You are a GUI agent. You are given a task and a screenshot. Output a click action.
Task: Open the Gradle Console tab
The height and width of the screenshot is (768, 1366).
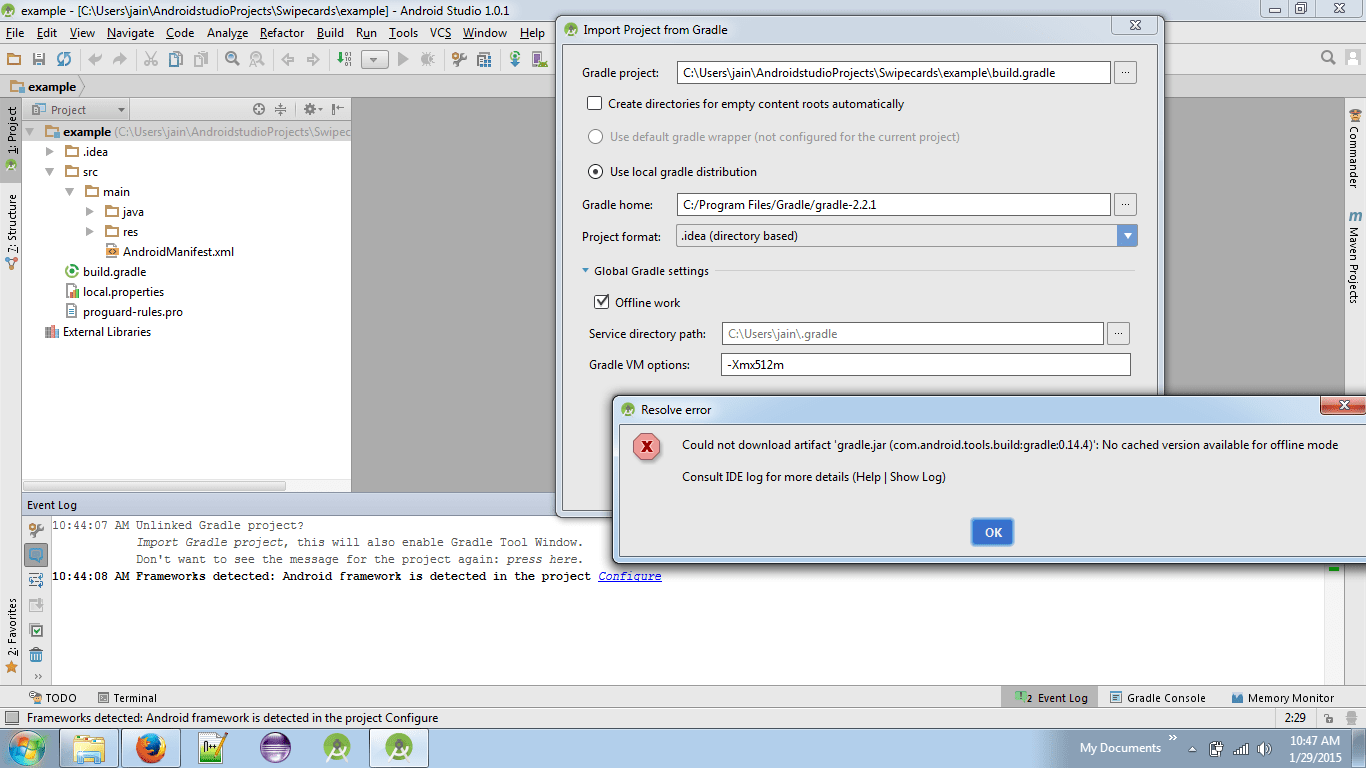[x=1156, y=698]
